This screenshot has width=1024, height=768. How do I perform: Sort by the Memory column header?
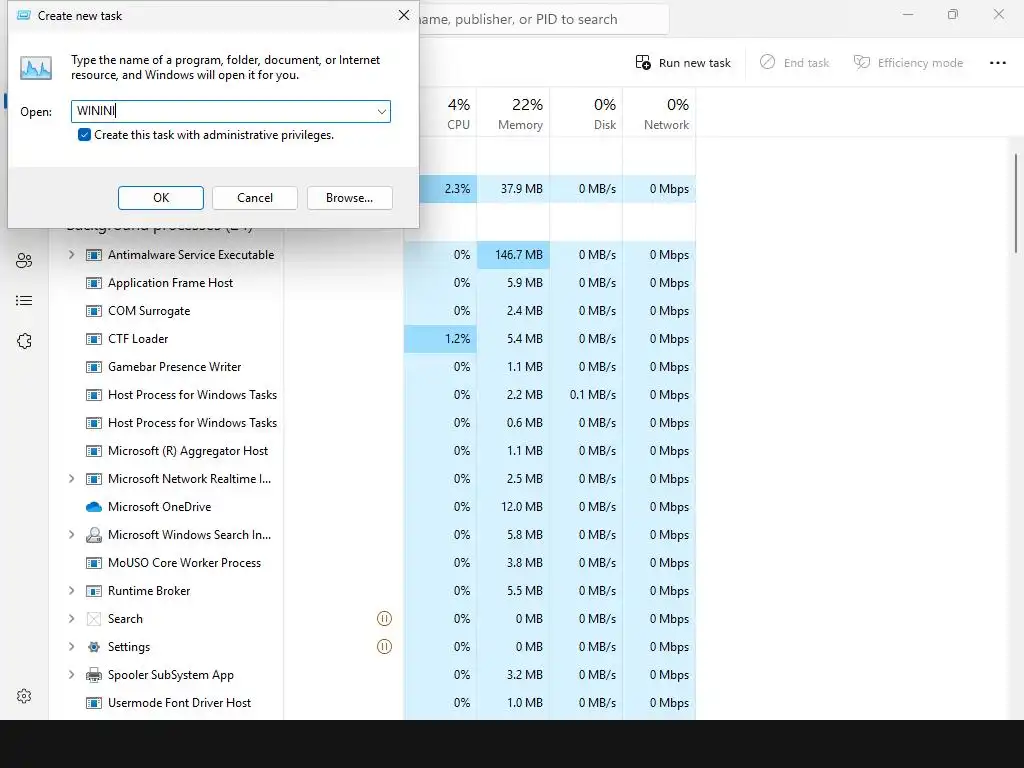513,112
